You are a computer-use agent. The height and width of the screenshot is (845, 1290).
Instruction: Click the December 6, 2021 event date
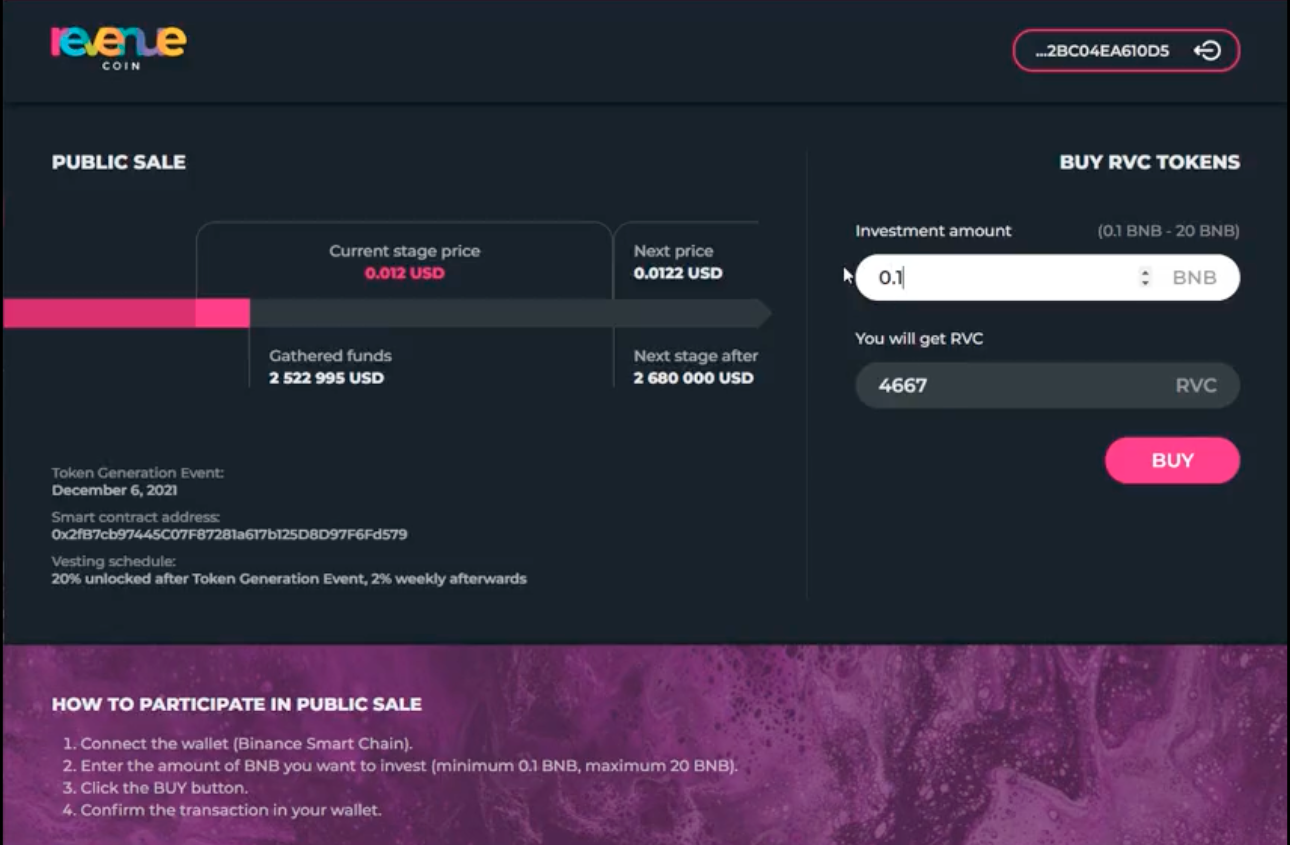click(x=114, y=490)
